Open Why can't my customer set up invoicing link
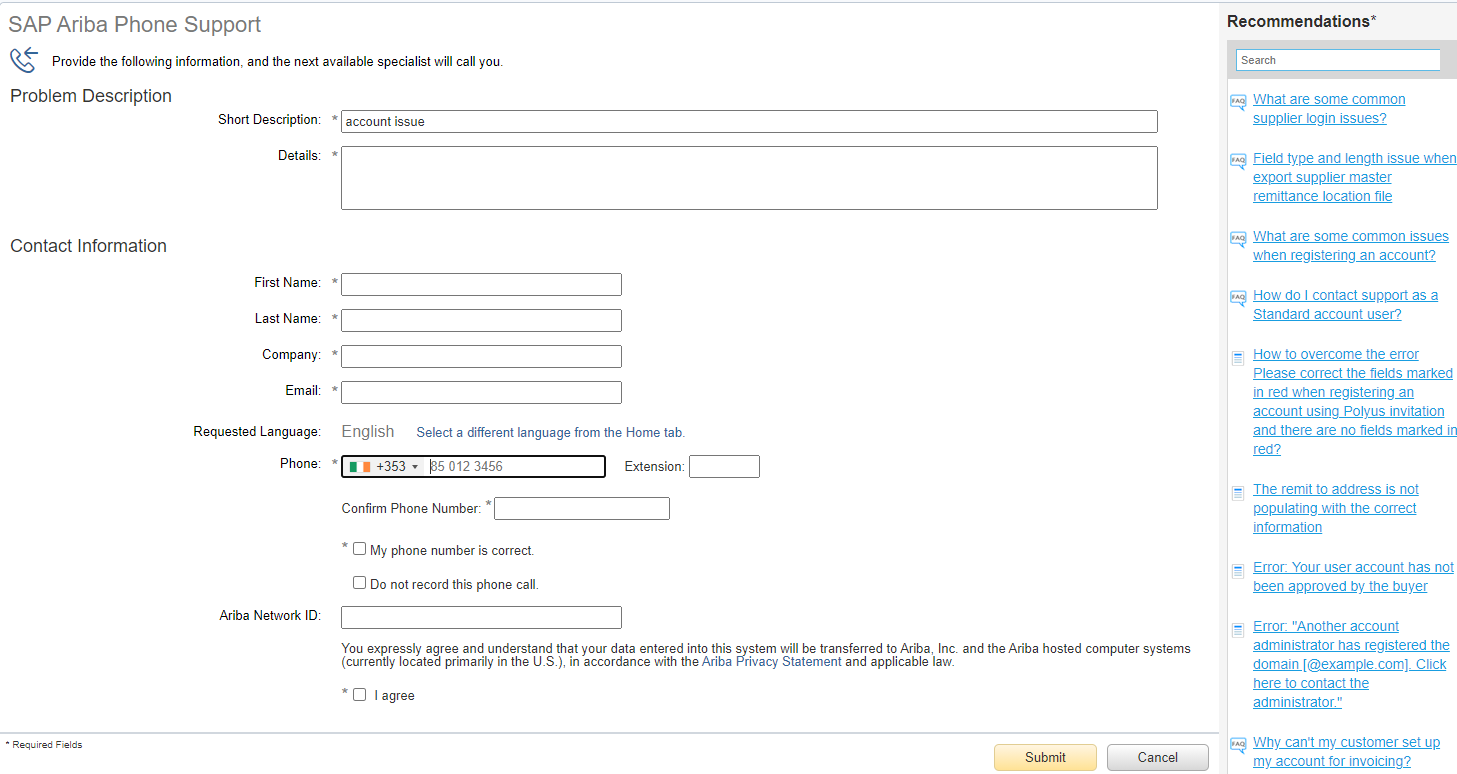The width and height of the screenshot is (1457, 774). pyautogui.click(x=1345, y=752)
